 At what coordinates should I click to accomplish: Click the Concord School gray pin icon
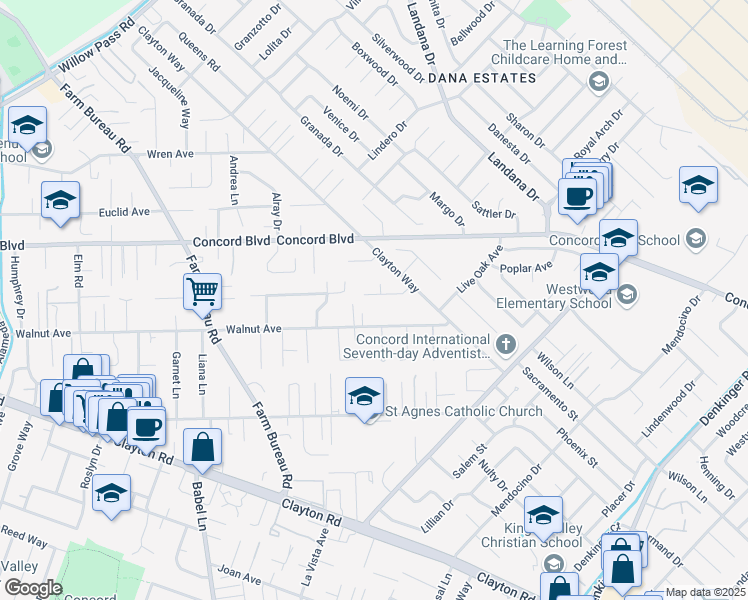pos(696,238)
